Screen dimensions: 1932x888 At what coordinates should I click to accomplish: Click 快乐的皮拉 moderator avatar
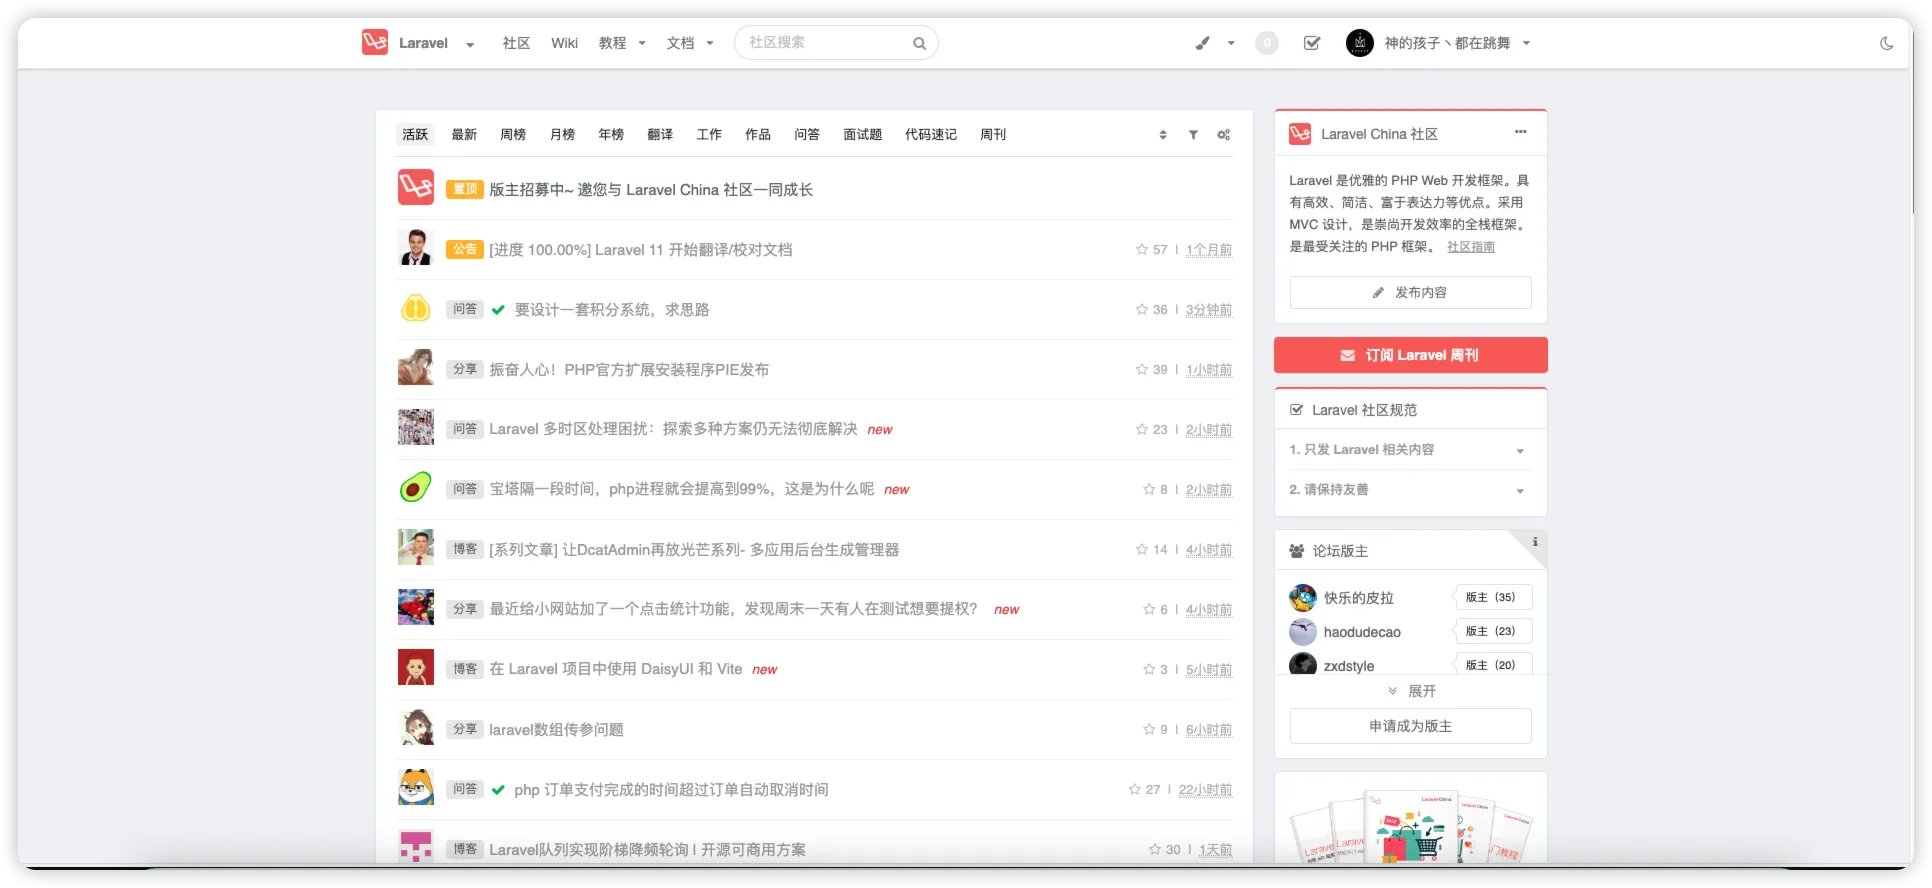click(1303, 598)
